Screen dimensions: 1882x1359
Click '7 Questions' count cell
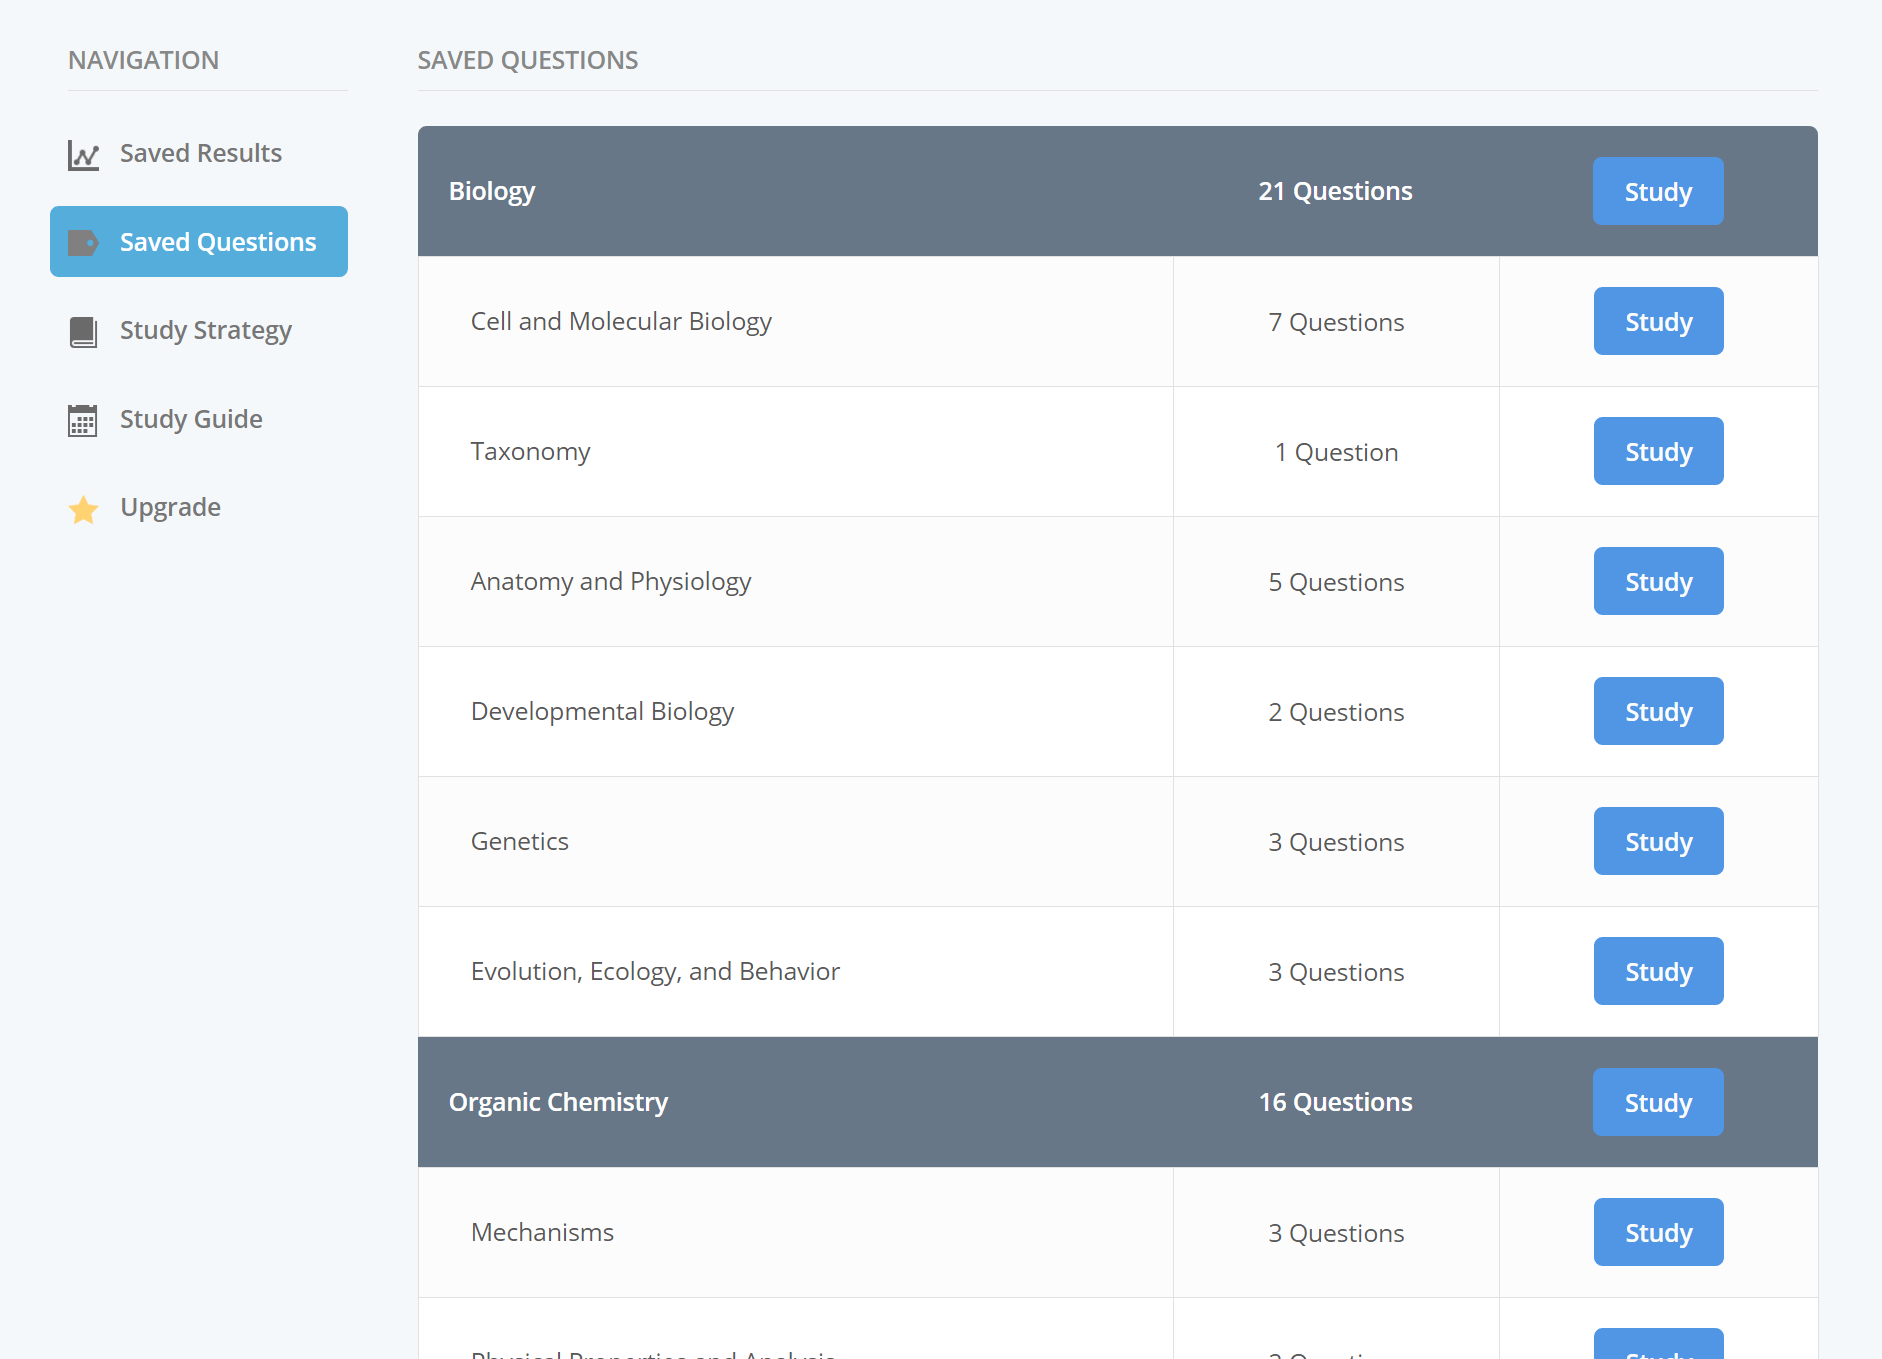[x=1336, y=322]
